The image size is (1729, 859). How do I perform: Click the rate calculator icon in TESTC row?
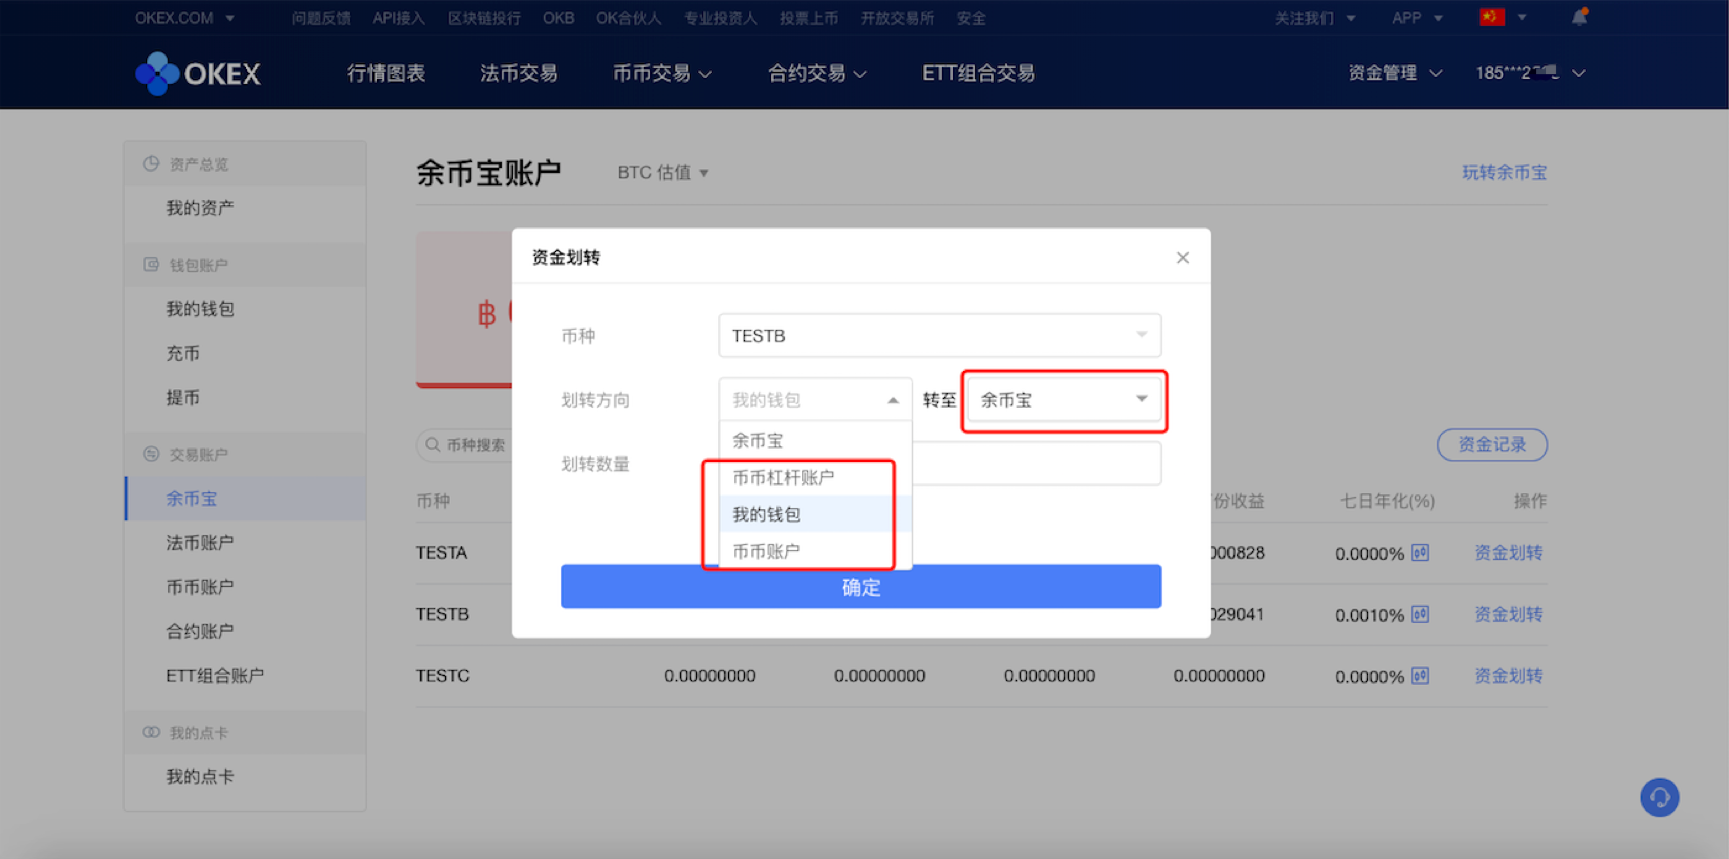tap(1420, 676)
